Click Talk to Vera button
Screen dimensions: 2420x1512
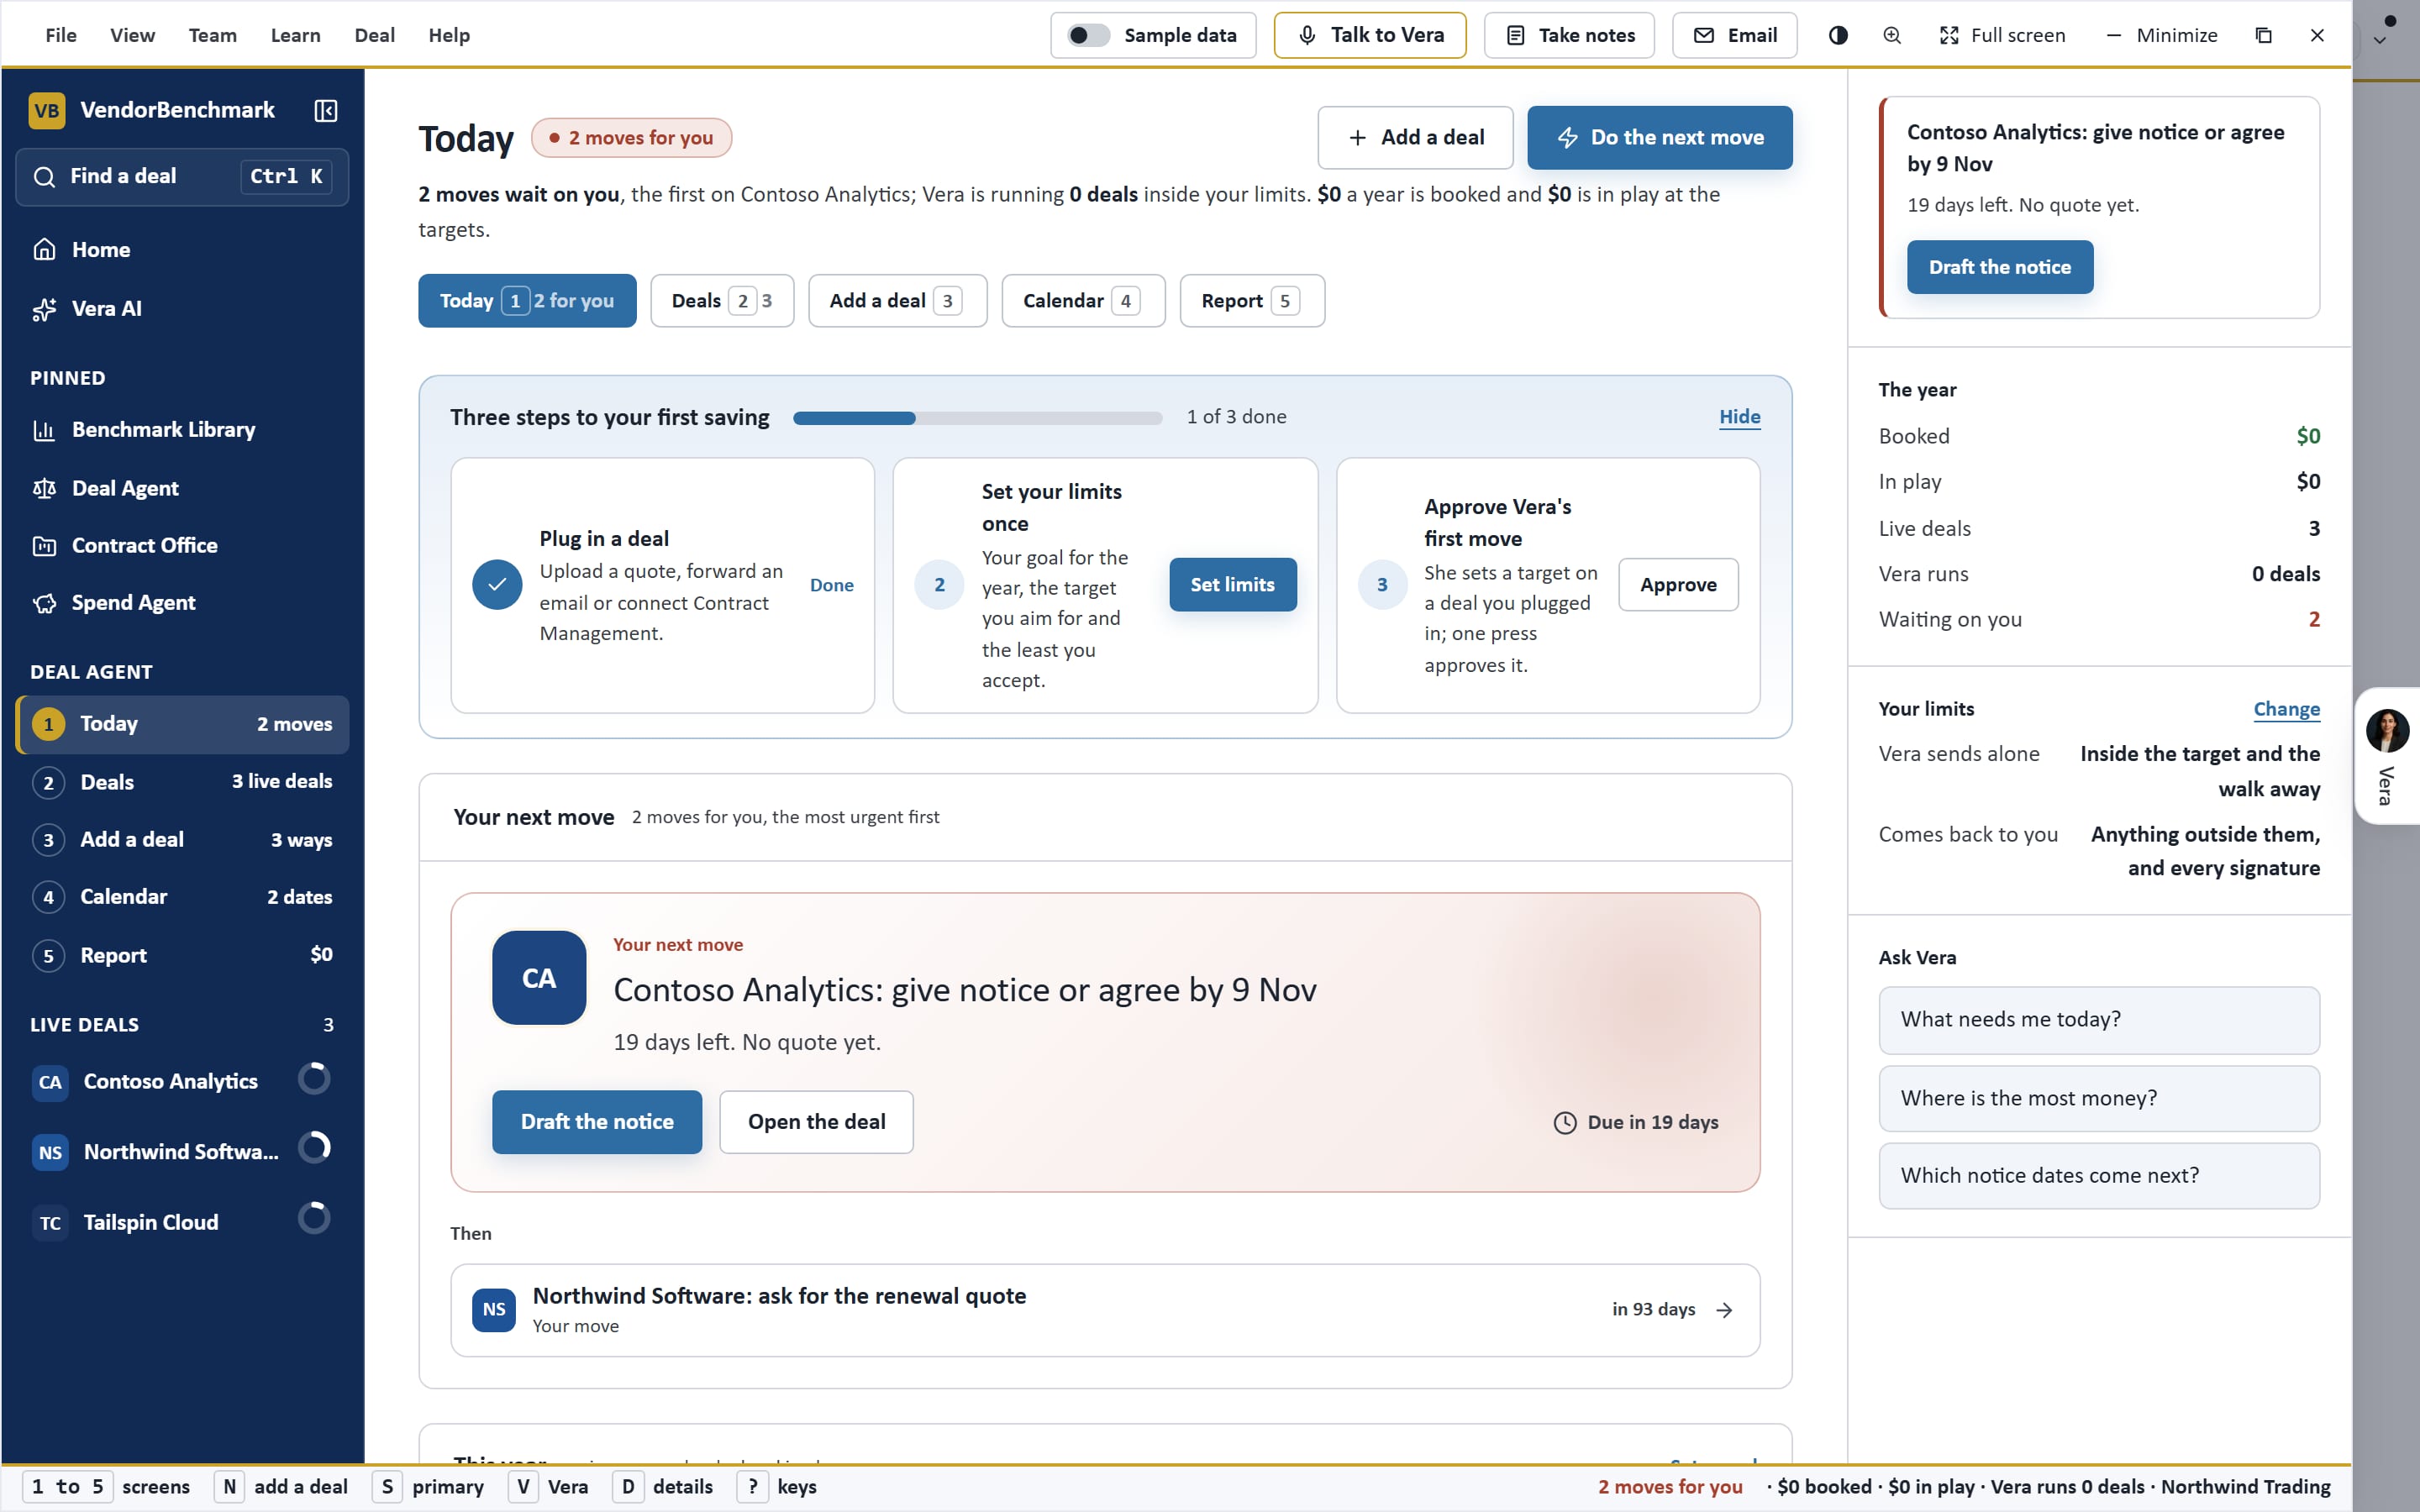(x=1369, y=35)
